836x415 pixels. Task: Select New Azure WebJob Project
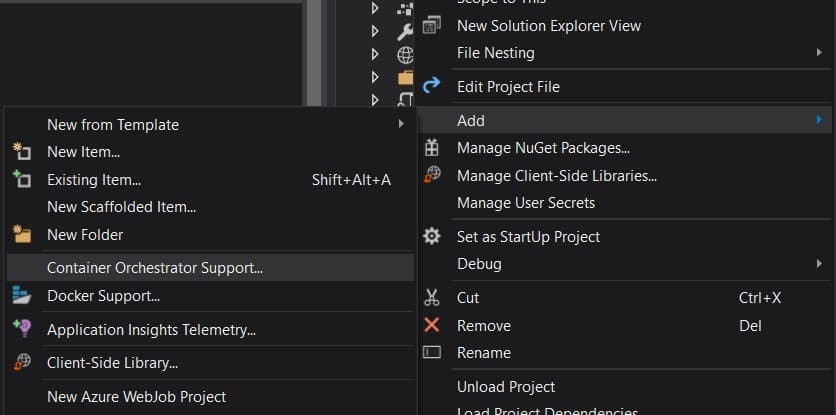click(136, 397)
